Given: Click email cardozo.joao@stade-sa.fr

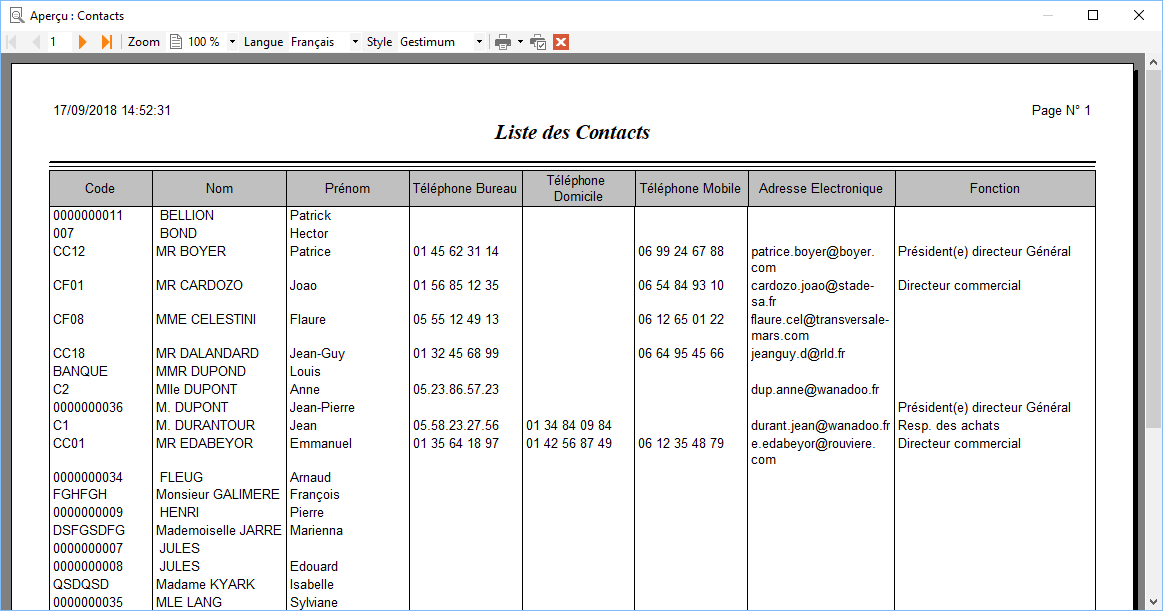Looking at the screenshot, I should 812,294.
